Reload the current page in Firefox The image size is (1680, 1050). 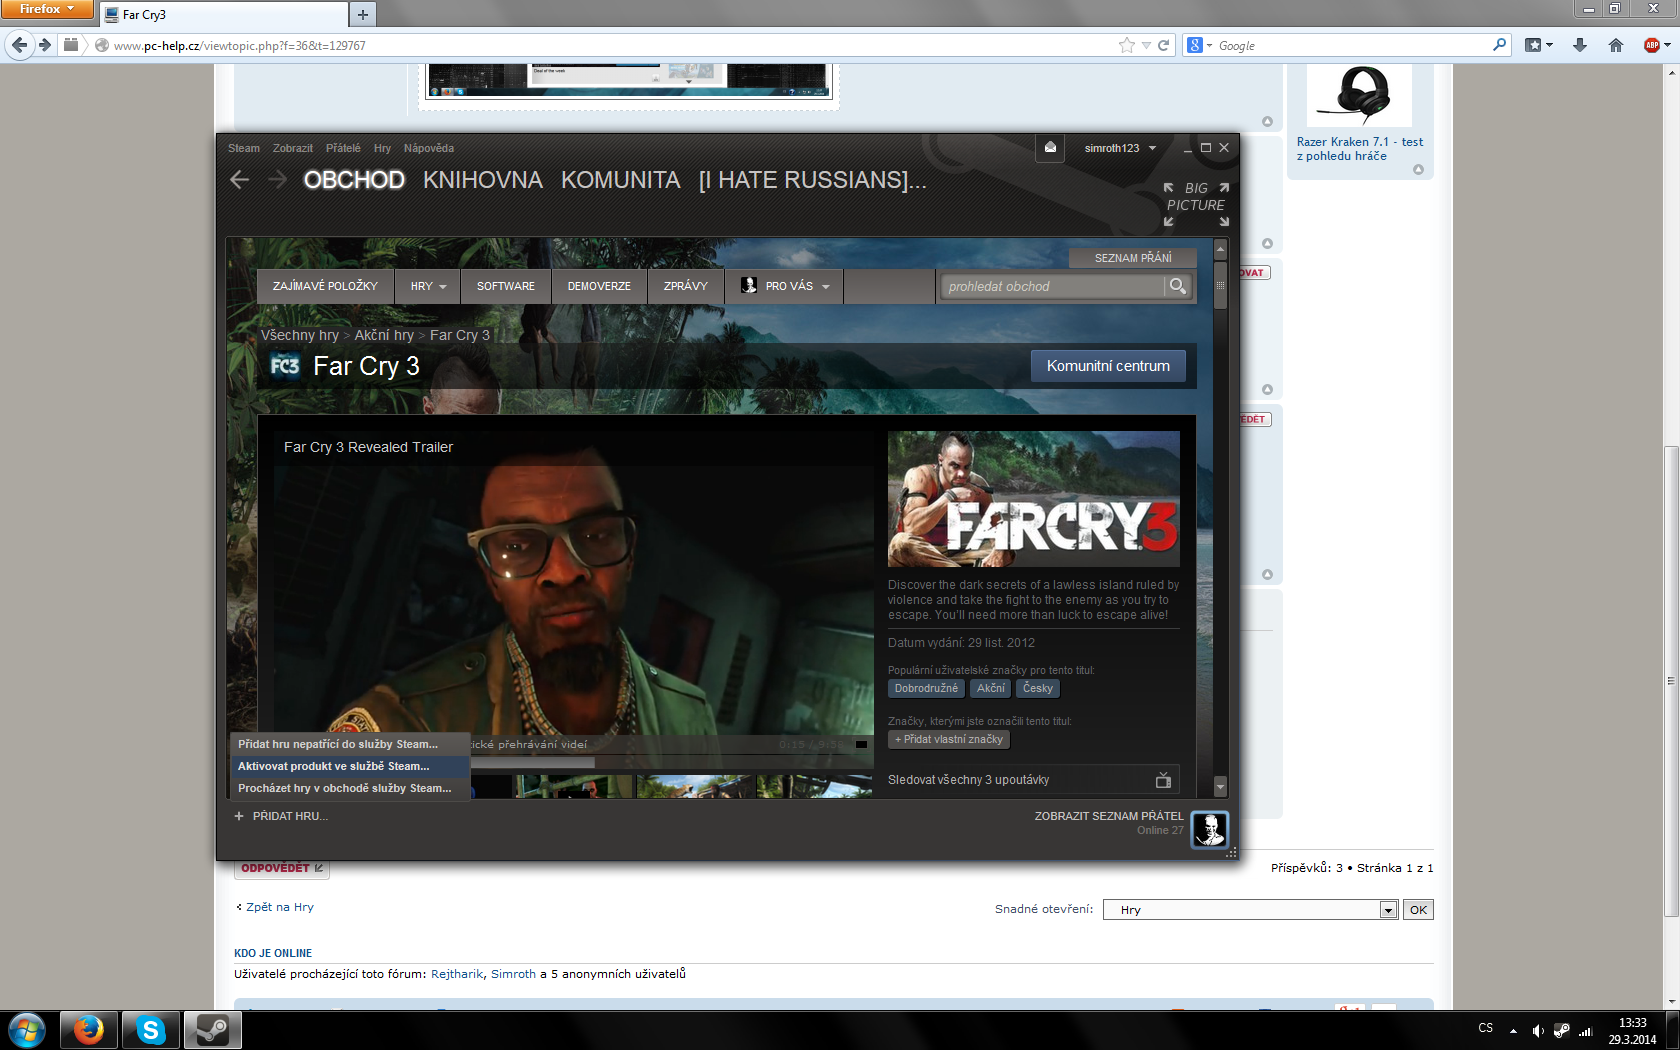(x=1163, y=45)
